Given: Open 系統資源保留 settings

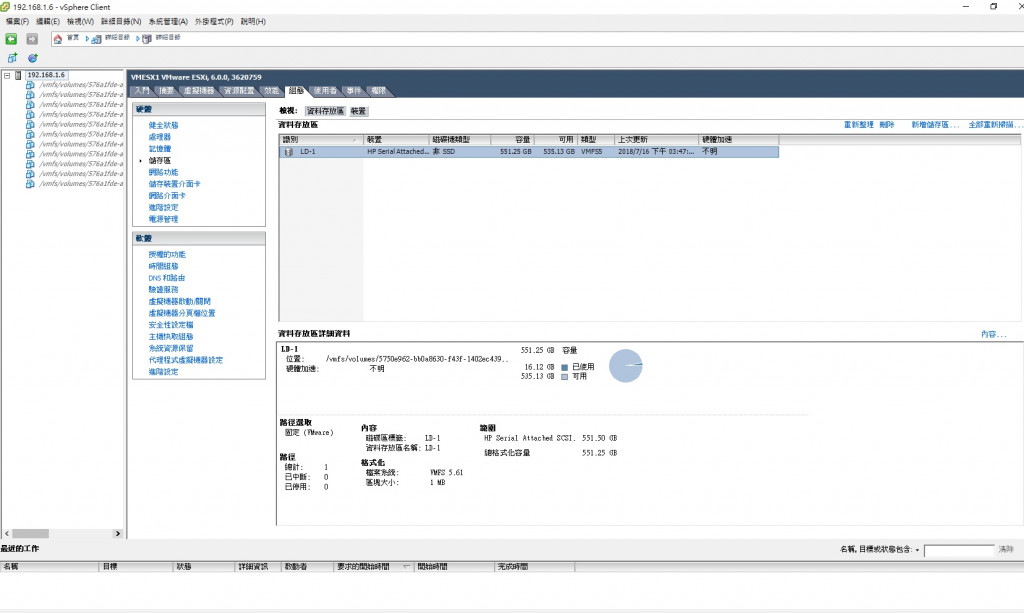Looking at the screenshot, I should tap(171, 349).
